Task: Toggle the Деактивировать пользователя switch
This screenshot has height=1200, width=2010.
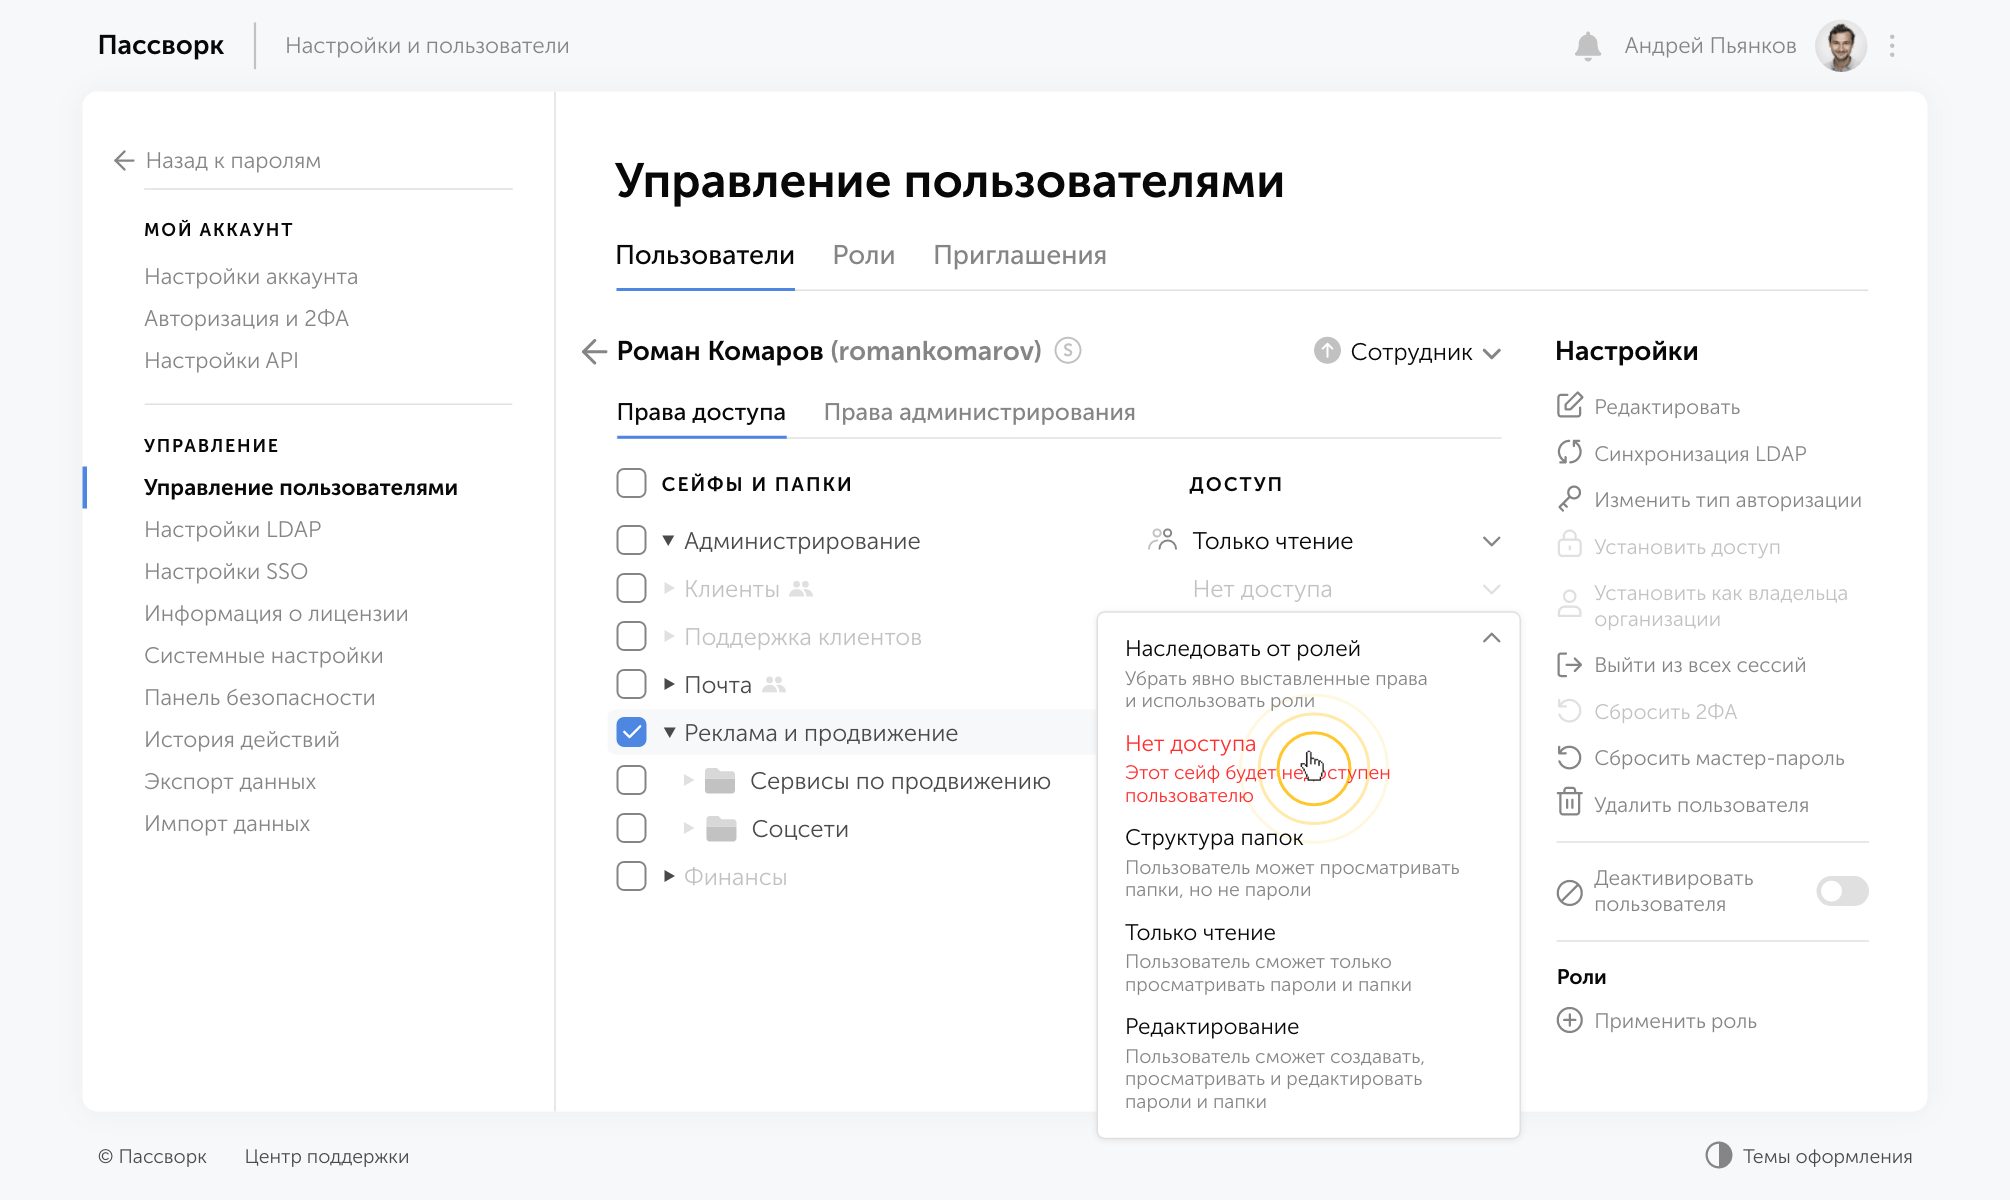Action: tap(1842, 891)
